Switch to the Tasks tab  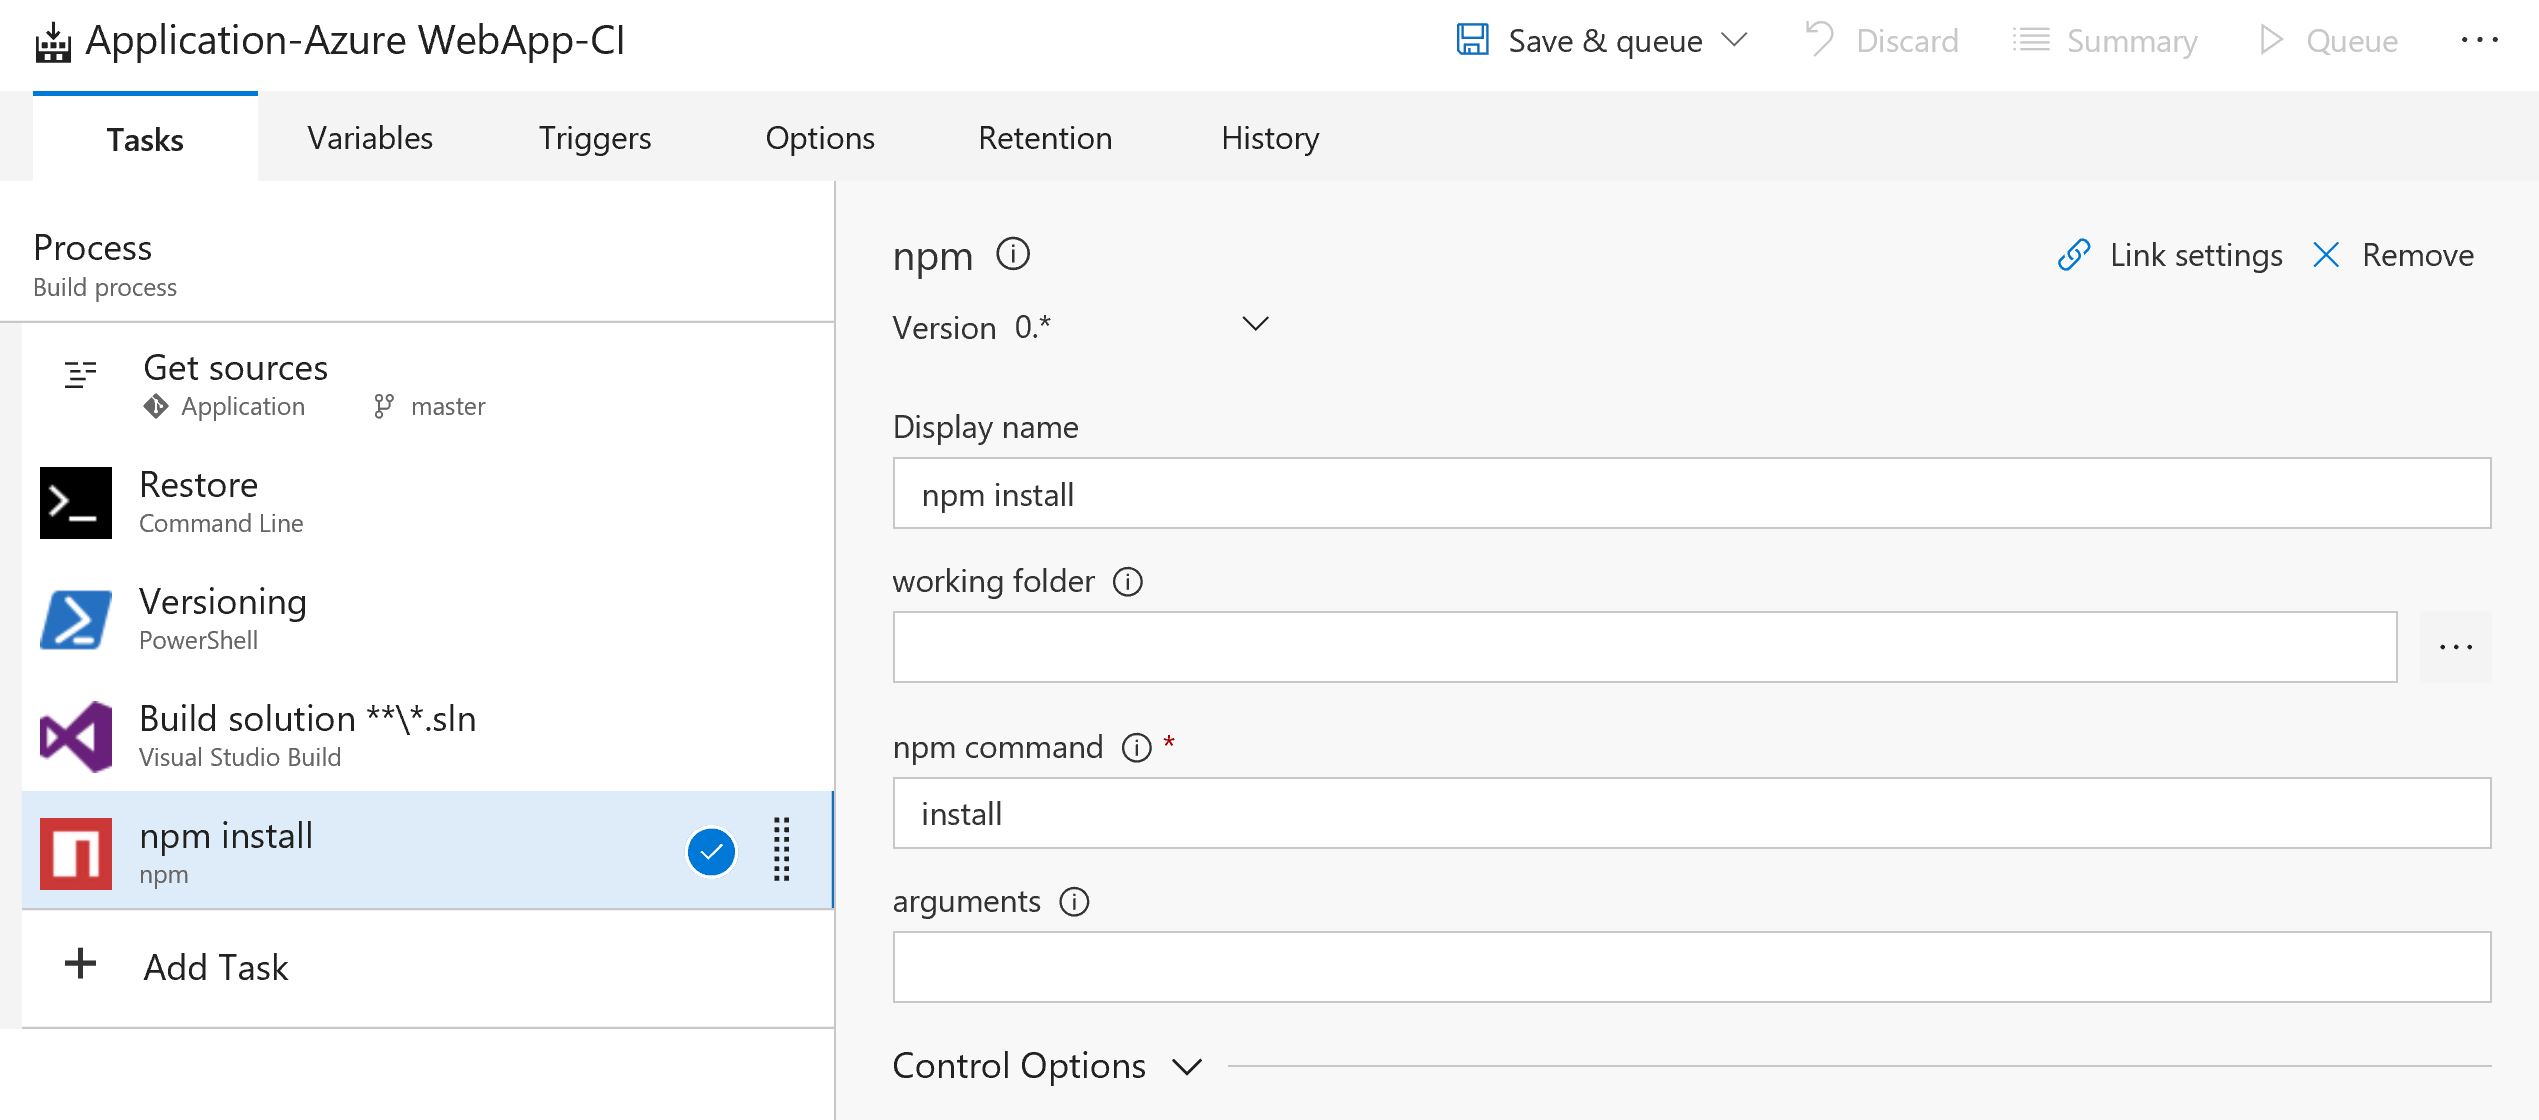click(145, 139)
